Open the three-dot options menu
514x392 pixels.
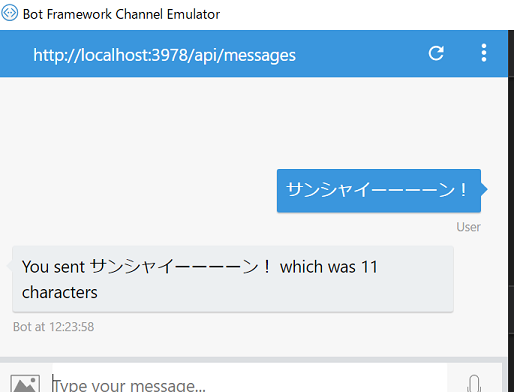click(x=484, y=53)
